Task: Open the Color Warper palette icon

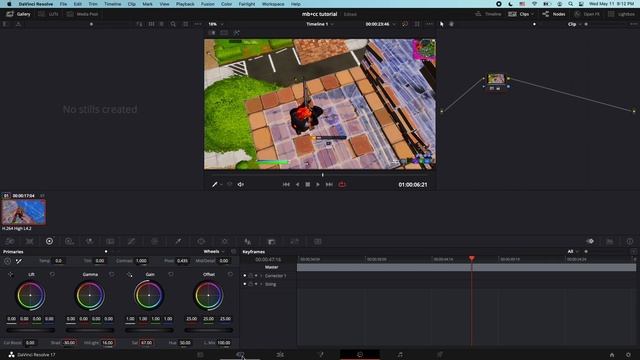Action: [x=155, y=241]
